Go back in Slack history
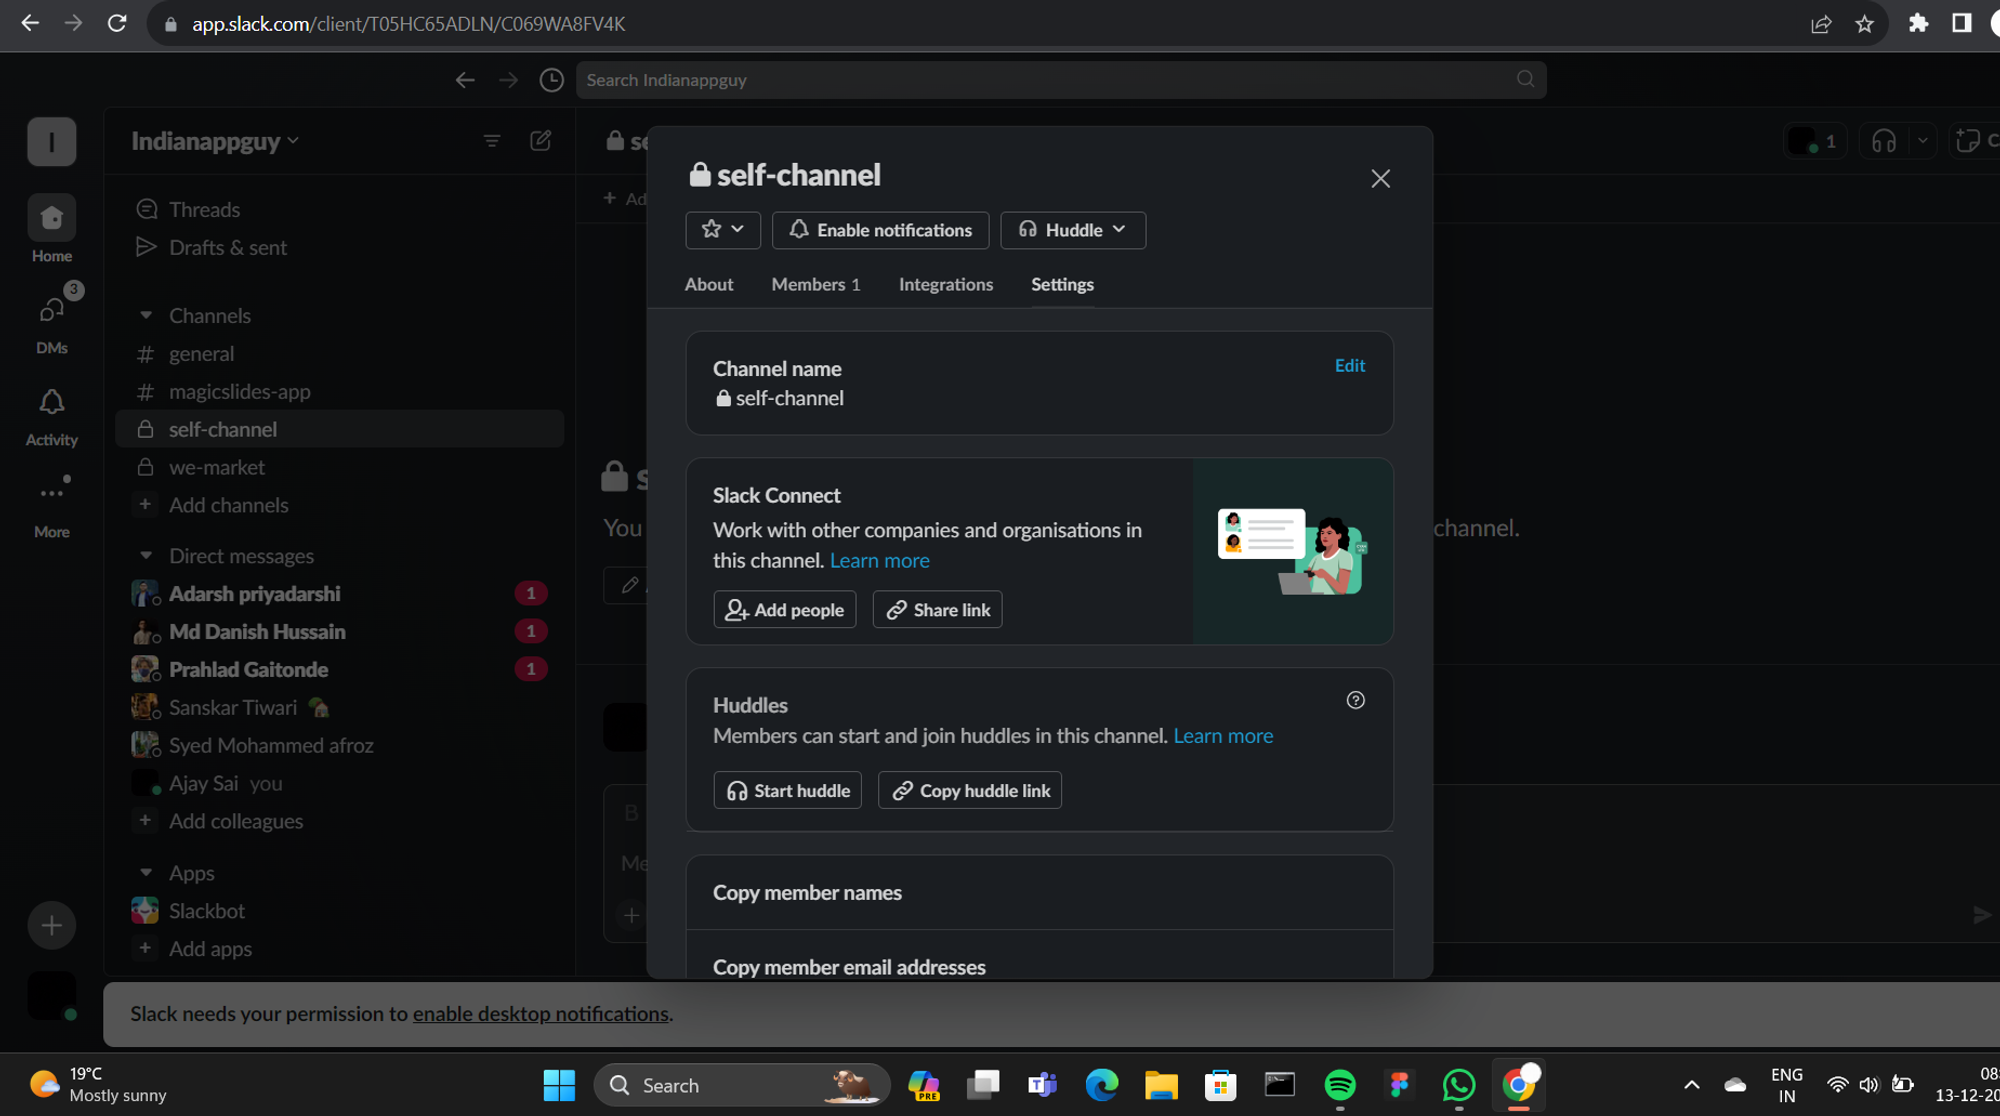 [x=464, y=80]
